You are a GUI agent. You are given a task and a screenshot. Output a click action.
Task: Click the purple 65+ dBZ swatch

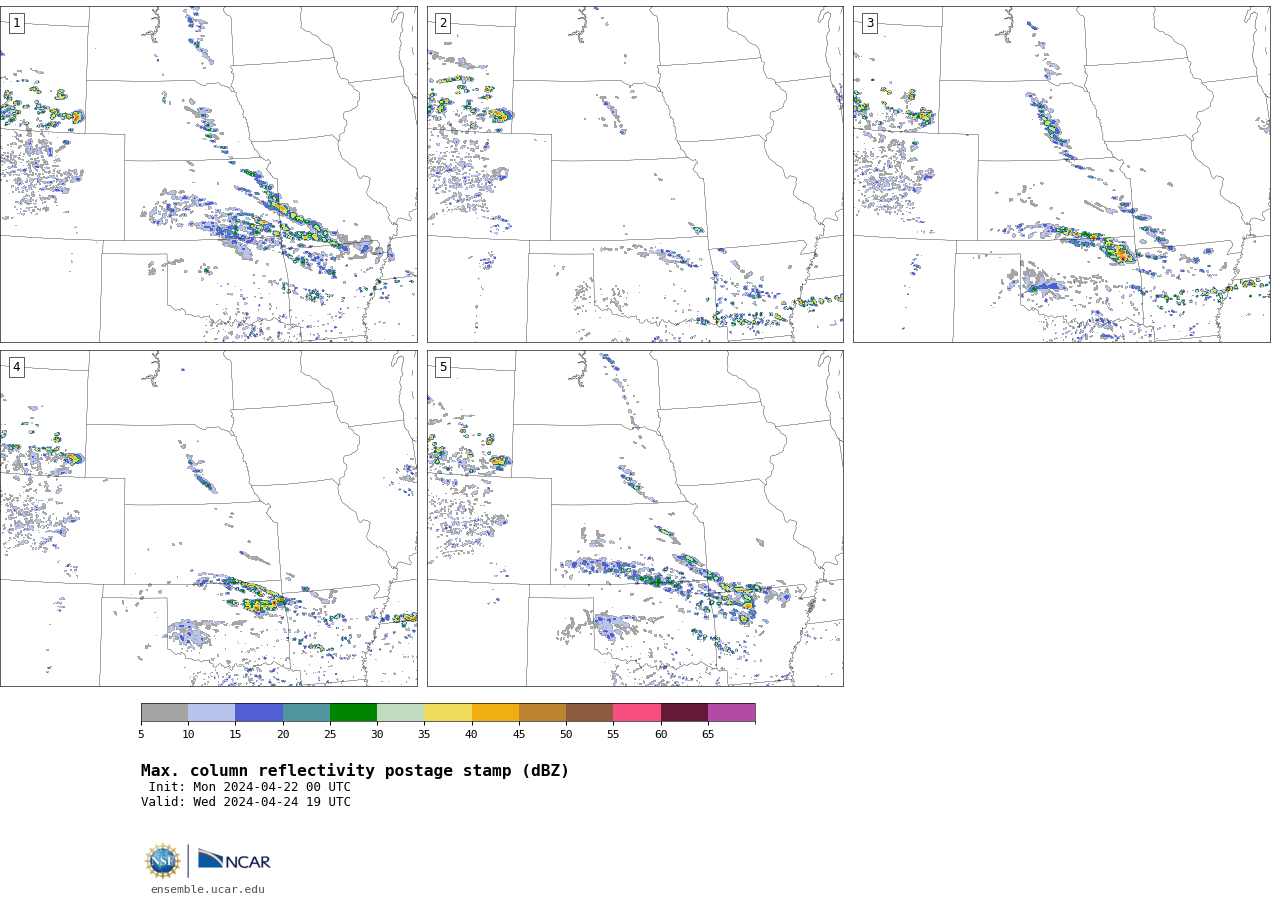pyautogui.click(x=731, y=712)
